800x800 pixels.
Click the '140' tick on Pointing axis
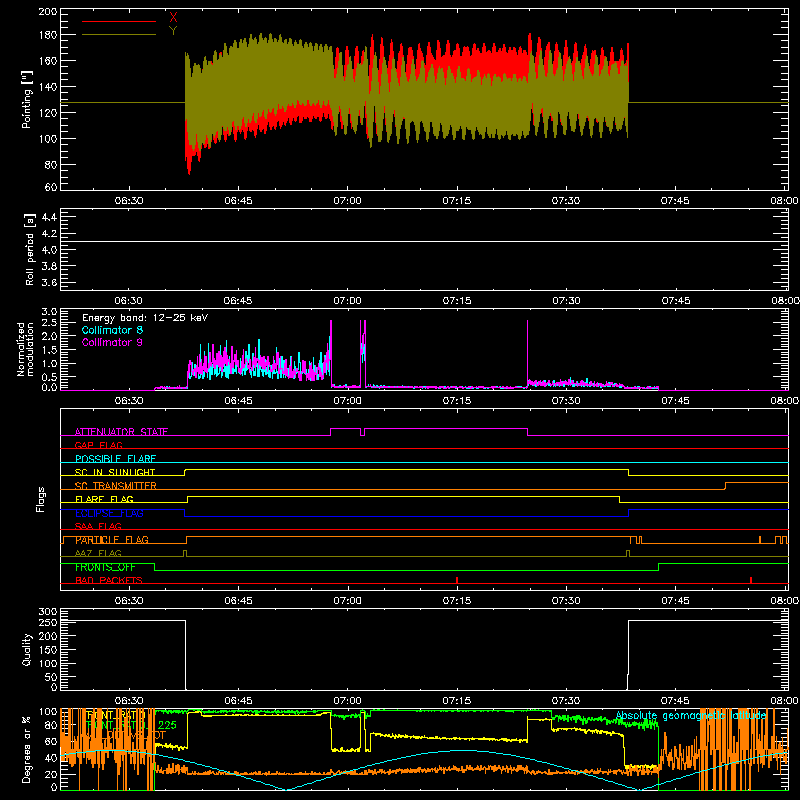[x=47, y=87]
